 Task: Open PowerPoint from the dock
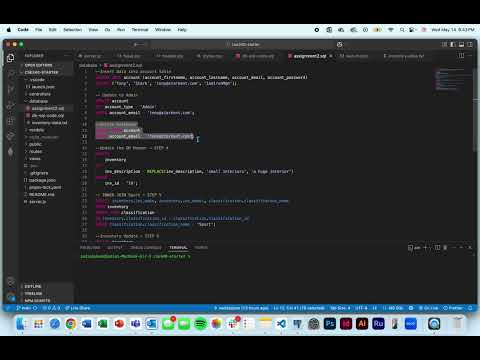(119, 323)
